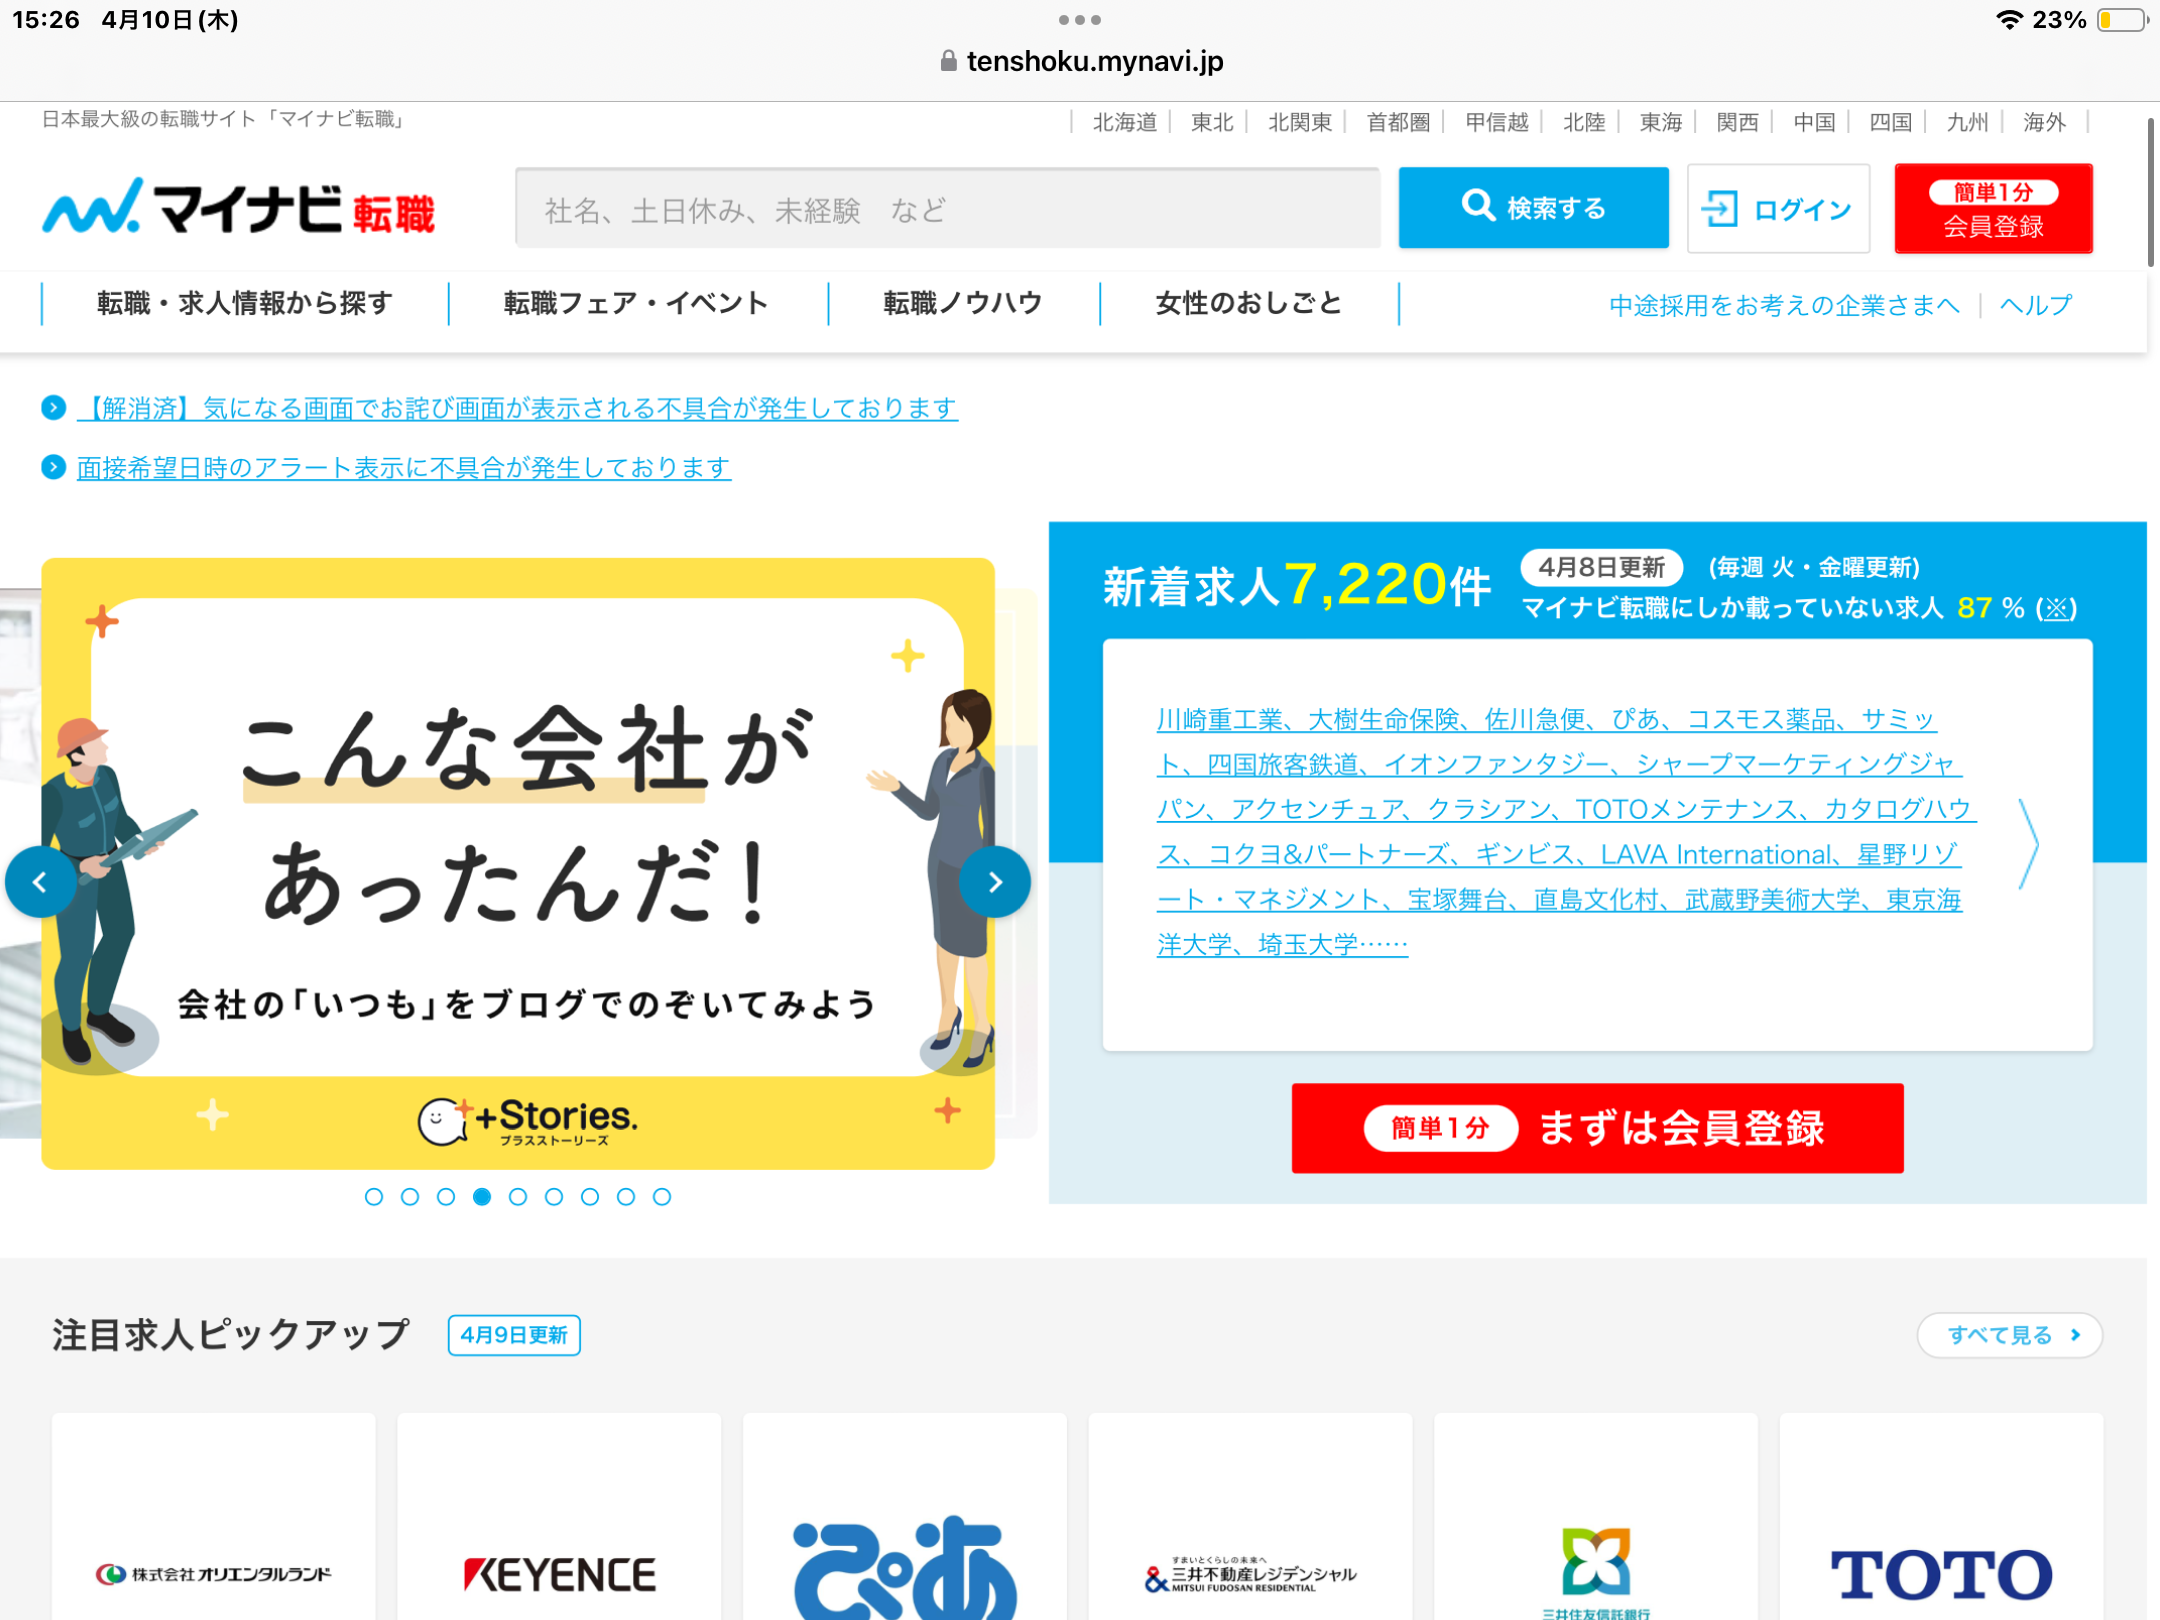2160x1620 pixels.
Task: Select the 北海道 region link
Action: coord(1124,122)
